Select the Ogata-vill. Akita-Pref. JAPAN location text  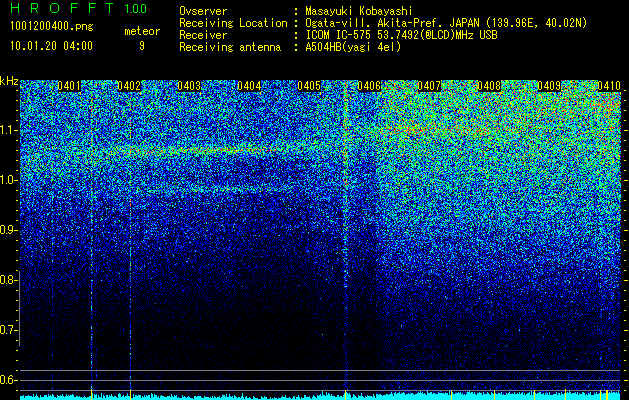[446, 23]
